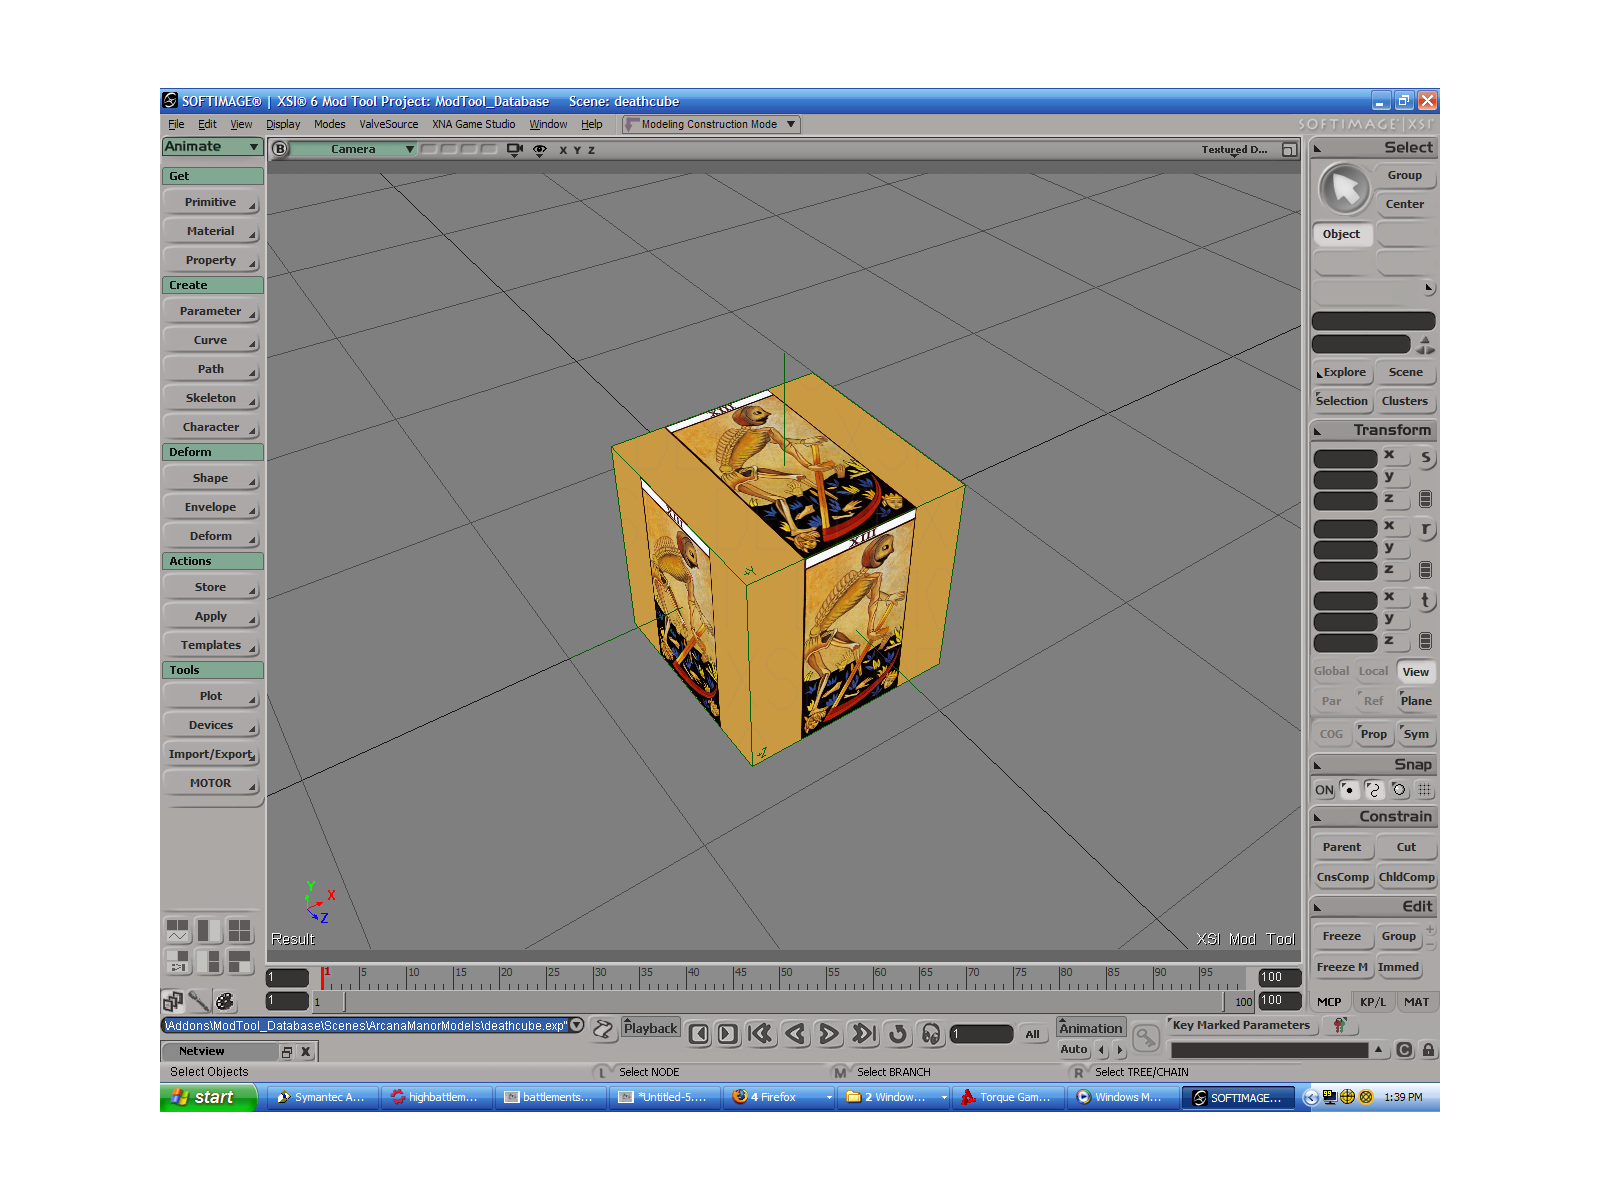Image resolution: width=1600 pixels, height=1200 pixels.
Task: Click the Parent constrain button
Action: click(1342, 847)
